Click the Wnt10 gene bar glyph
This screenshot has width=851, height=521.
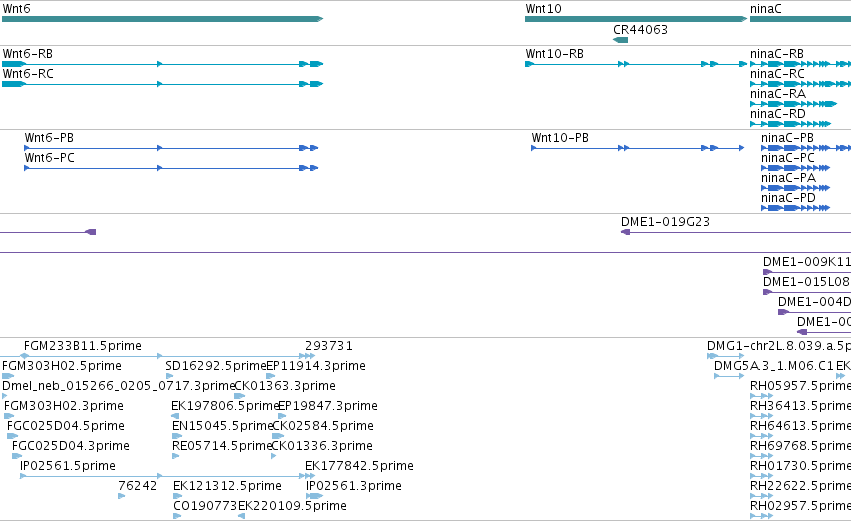coord(636,19)
